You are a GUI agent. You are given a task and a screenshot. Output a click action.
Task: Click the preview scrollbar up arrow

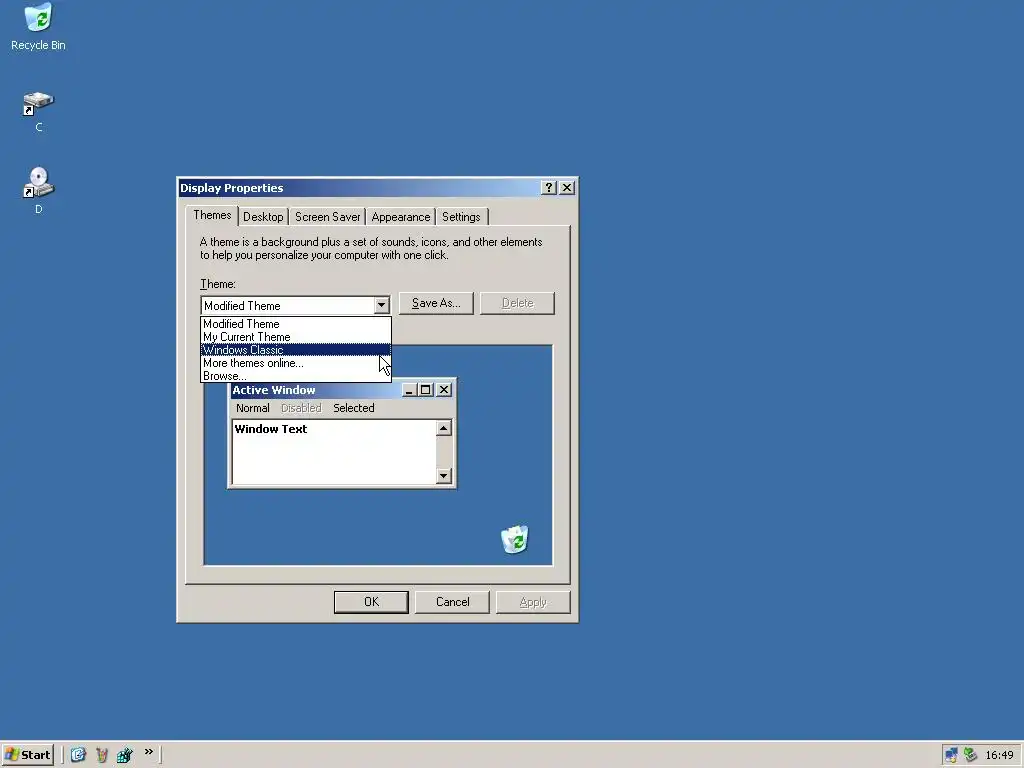tap(443, 428)
